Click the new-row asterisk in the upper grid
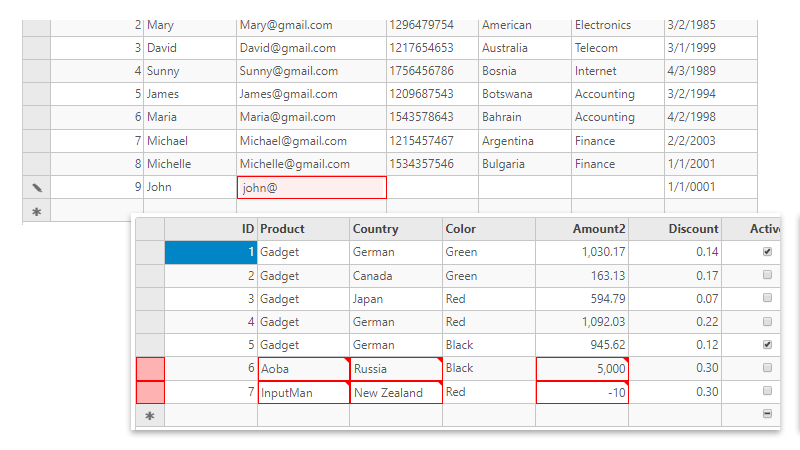This screenshot has width=800, height=450. 37,211
